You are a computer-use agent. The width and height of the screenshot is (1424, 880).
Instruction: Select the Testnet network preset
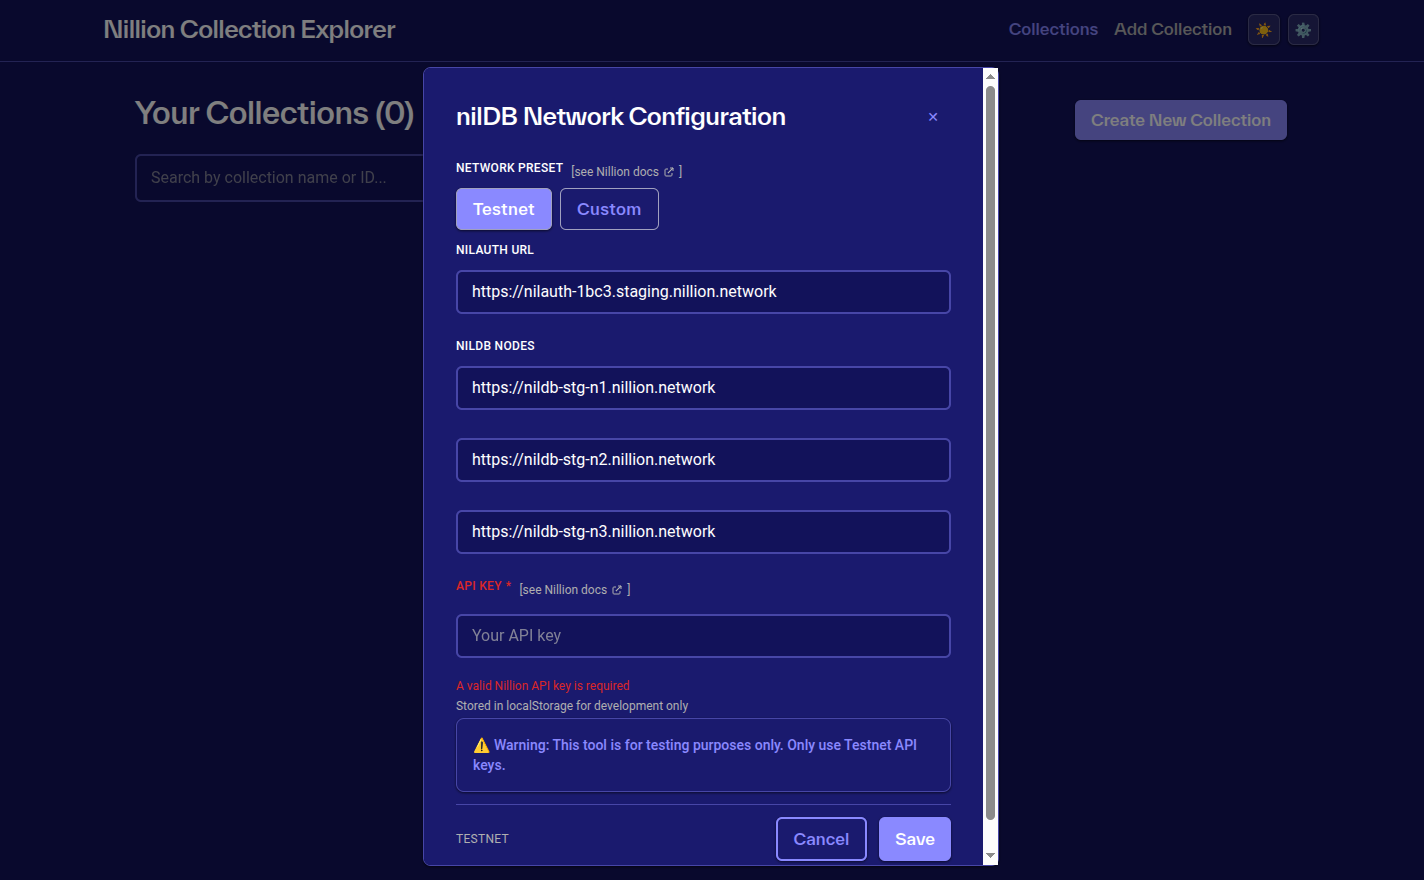[x=504, y=209]
